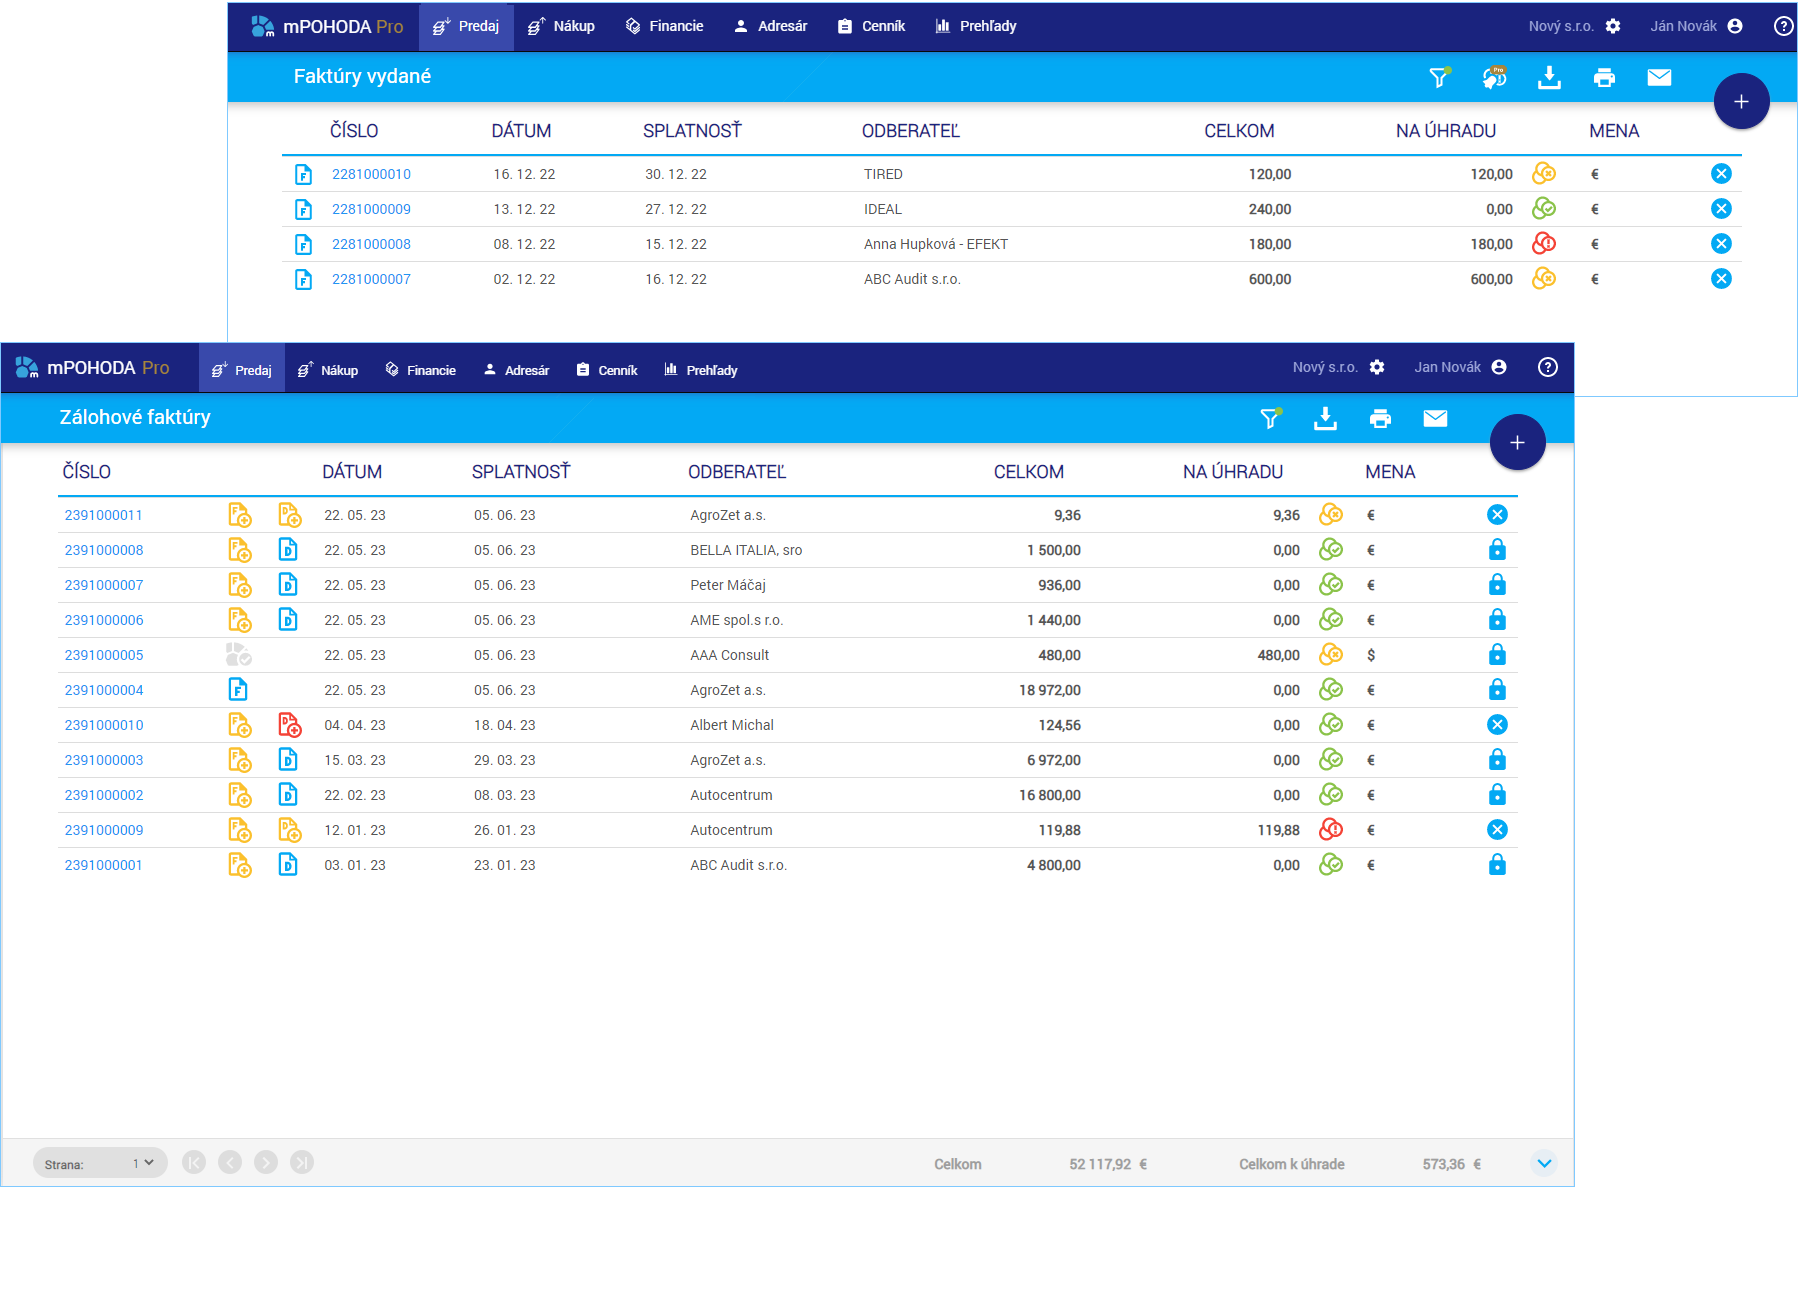1800x1300 pixels.
Task: Go to next page button
Action: 266,1162
